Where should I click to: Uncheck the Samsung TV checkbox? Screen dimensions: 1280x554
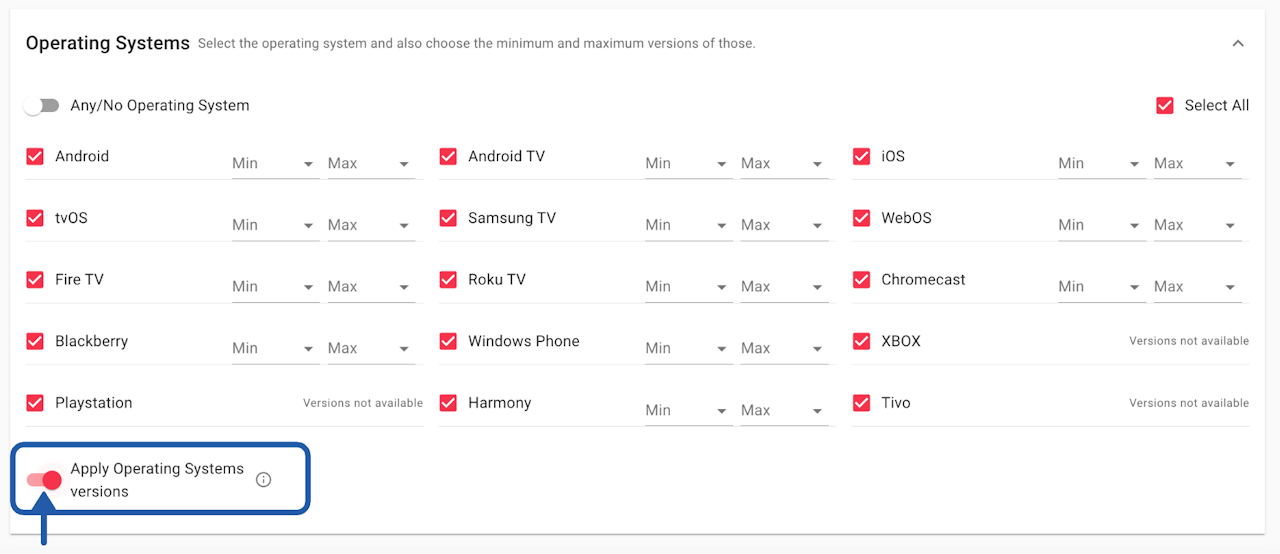pyautogui.click(x=448, y=219)
